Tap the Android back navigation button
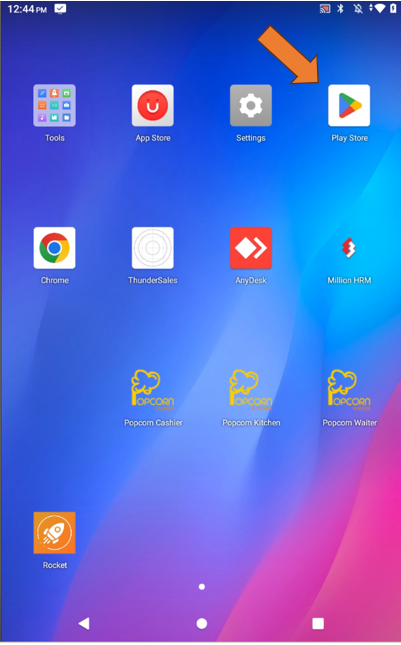This screenshot has width=401, height=645. coord(84,623)
